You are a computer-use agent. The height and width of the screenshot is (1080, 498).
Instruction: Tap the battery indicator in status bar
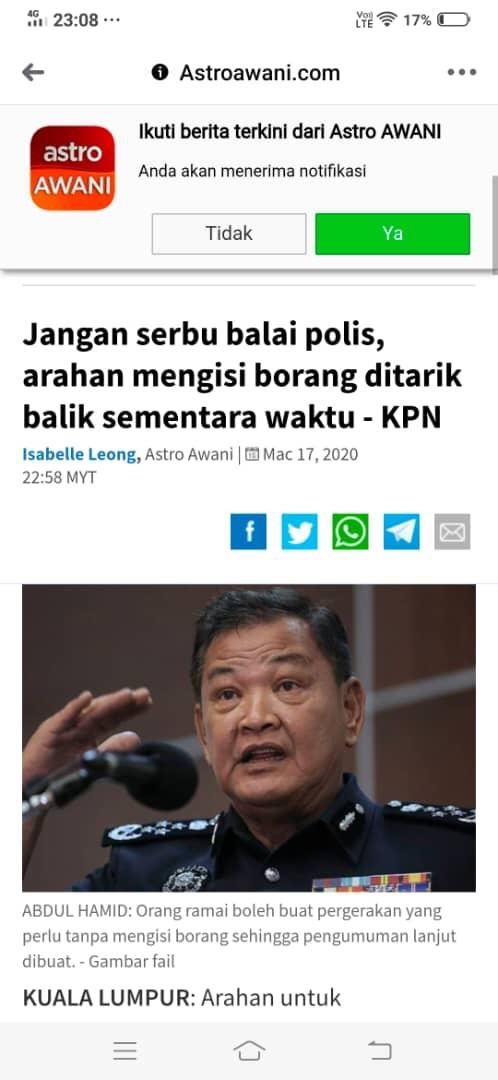tap(454, 20)
